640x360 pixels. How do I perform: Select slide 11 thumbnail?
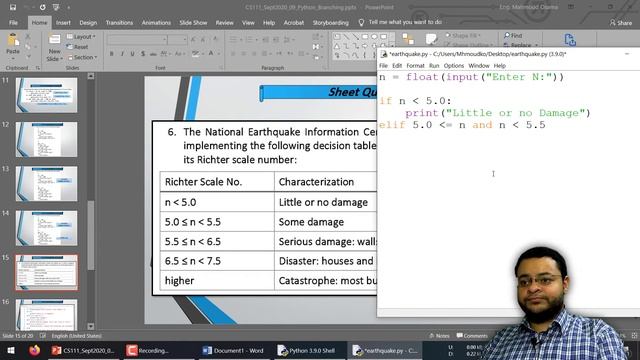(47, 95)
